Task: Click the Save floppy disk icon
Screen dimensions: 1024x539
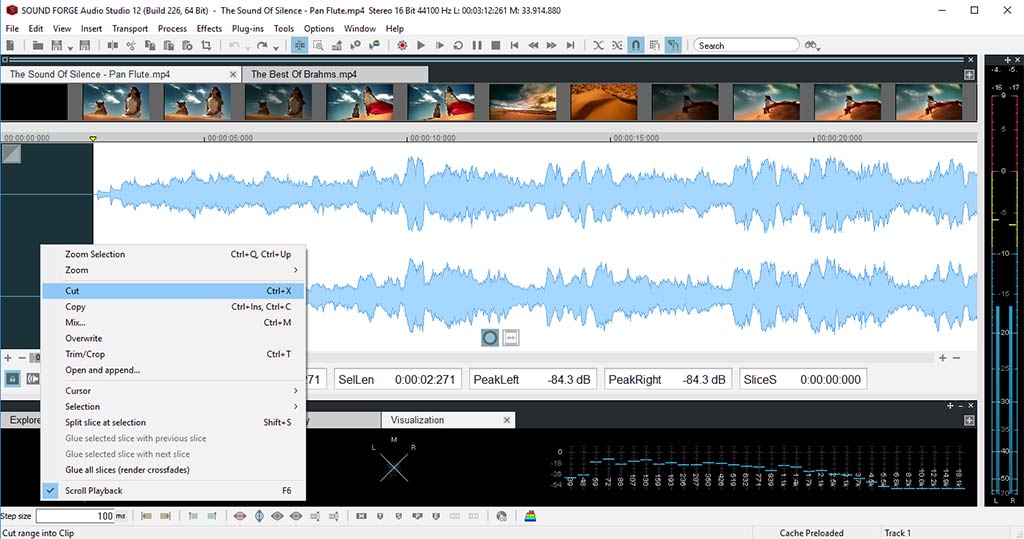Action: (x=57, y=45)
